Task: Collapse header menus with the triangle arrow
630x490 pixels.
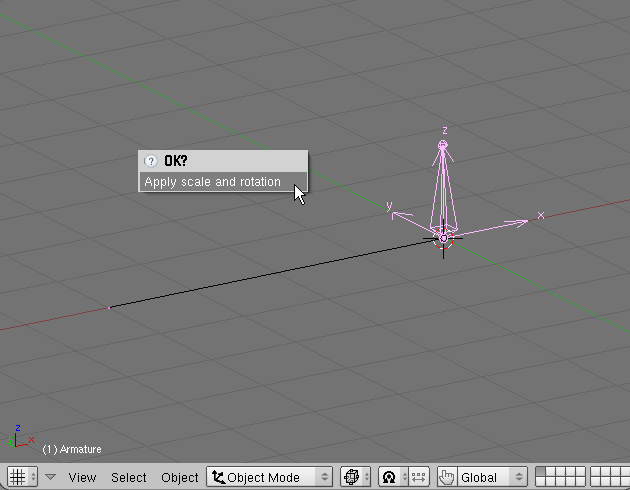Action: [50, 477]
